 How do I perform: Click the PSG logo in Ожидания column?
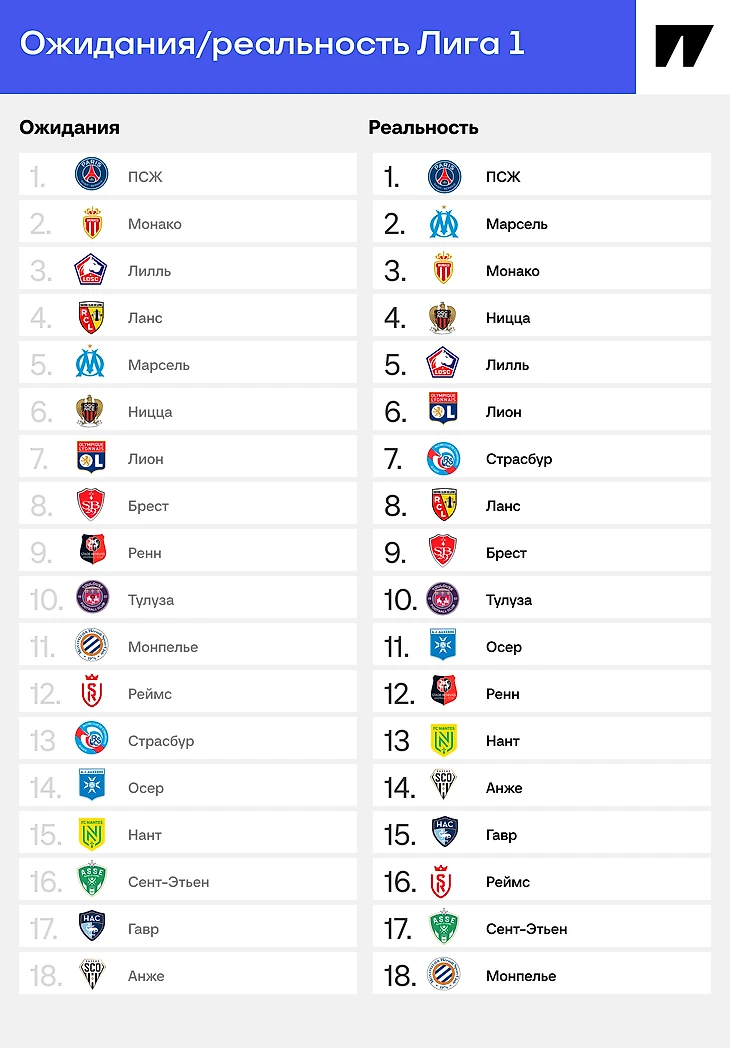pyautogui.click(x=92, y=176)
